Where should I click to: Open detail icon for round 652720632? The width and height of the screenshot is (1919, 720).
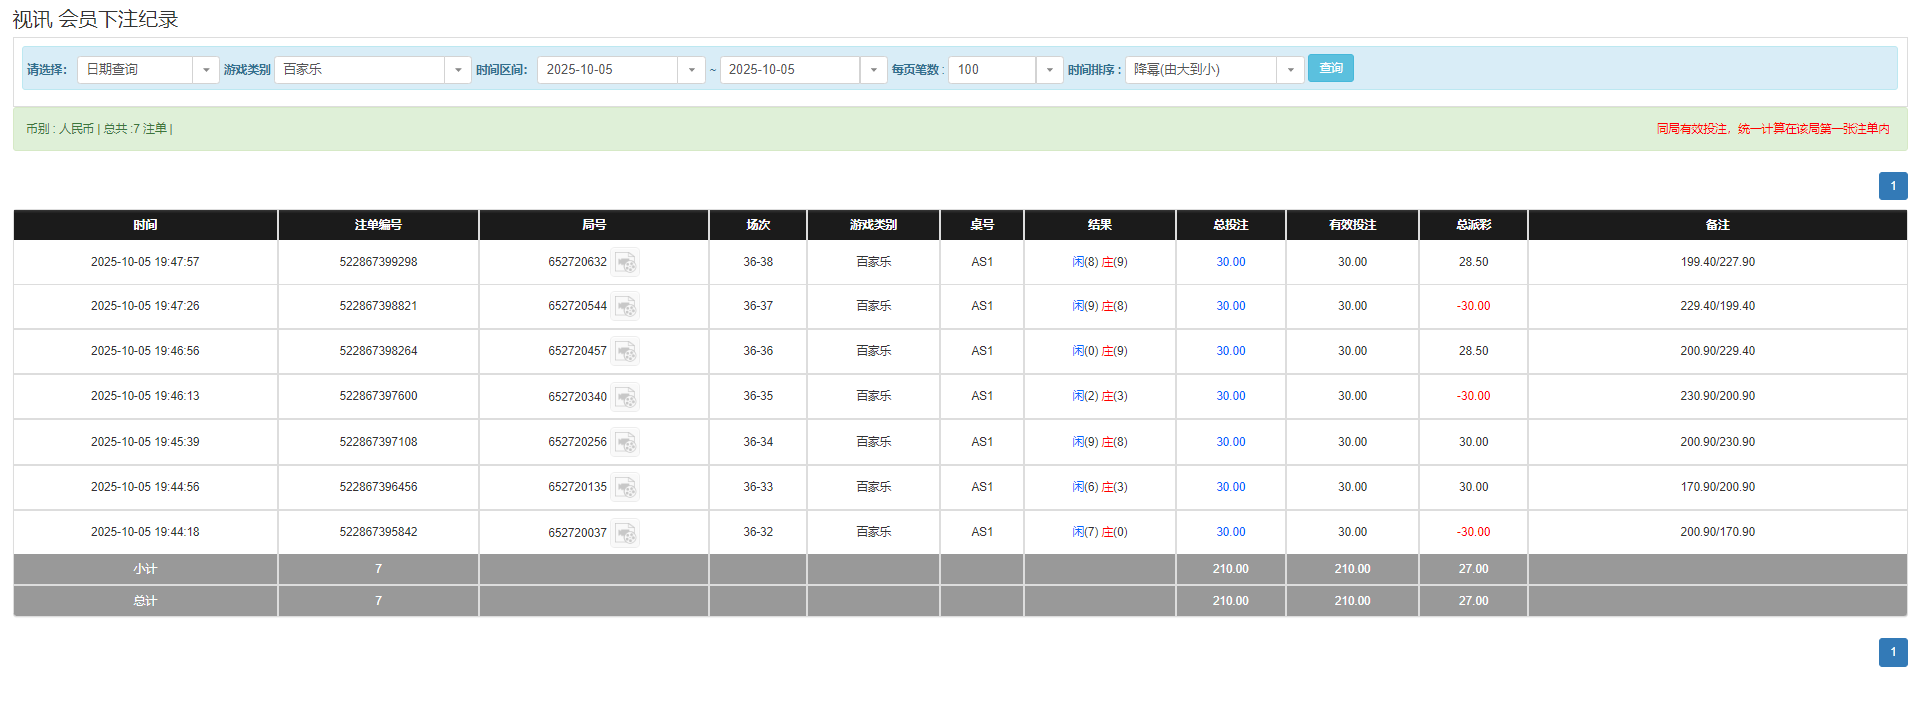point(625,263)
